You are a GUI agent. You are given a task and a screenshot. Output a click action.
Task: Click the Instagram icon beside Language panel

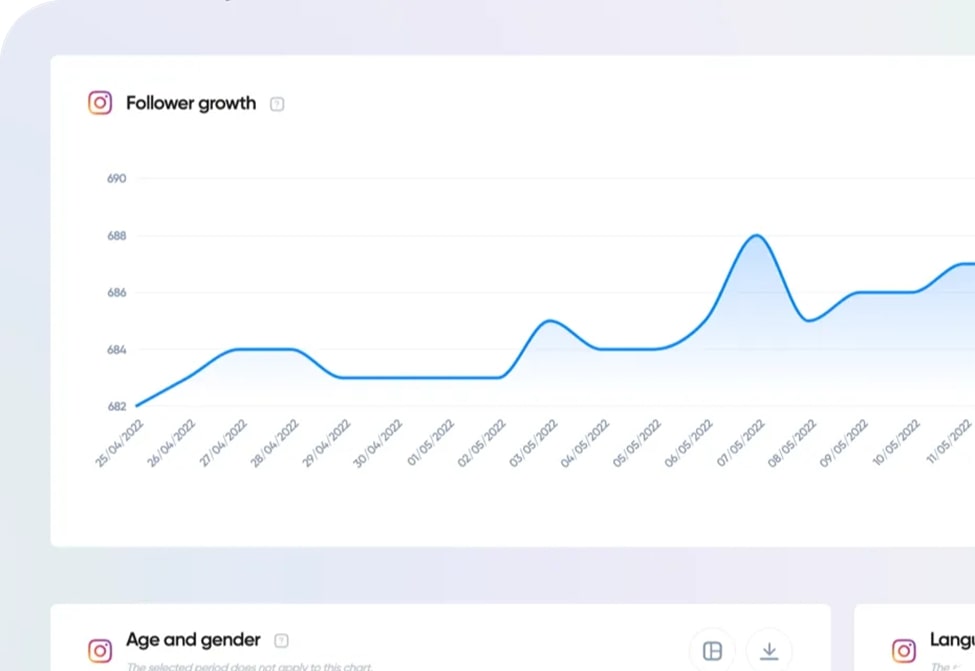coord(903,650)
